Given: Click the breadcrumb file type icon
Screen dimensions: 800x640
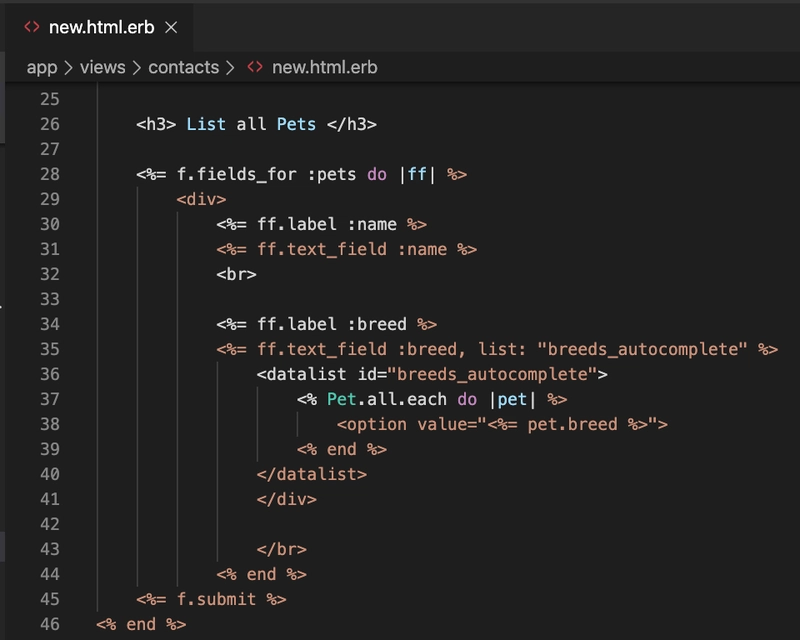Looking at the screenshot, I should pos(255,67).
